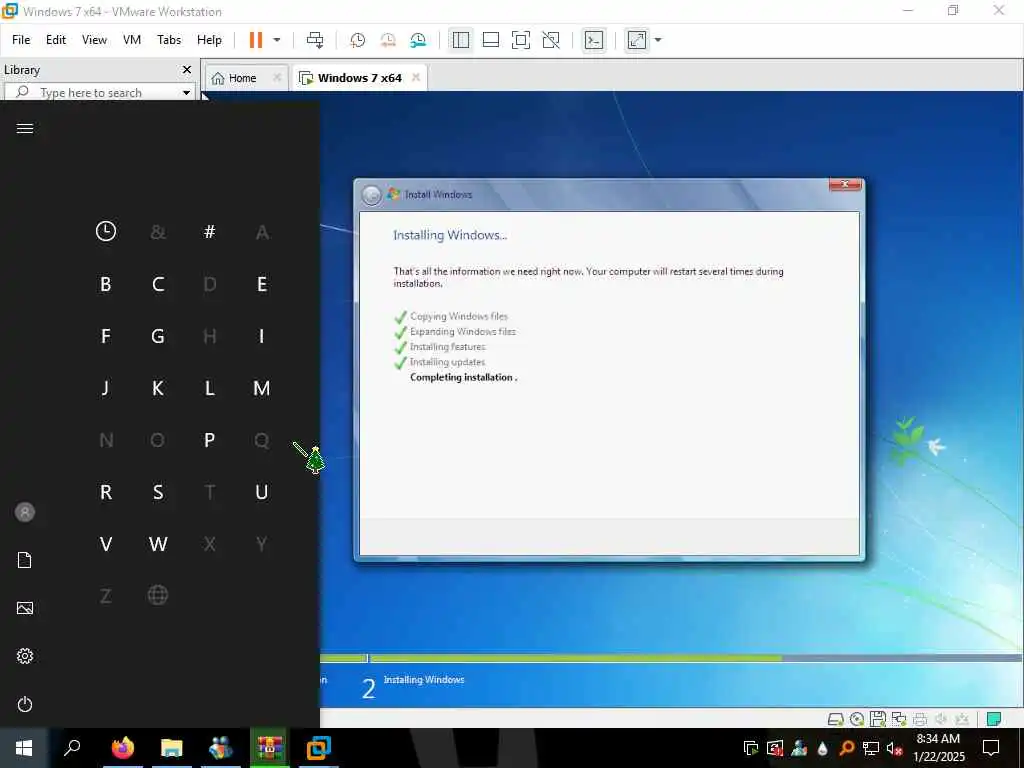Open the Help menu
Image resolution: width=1024 pixels, height=768 pixels.
click(x=209, y=40)
